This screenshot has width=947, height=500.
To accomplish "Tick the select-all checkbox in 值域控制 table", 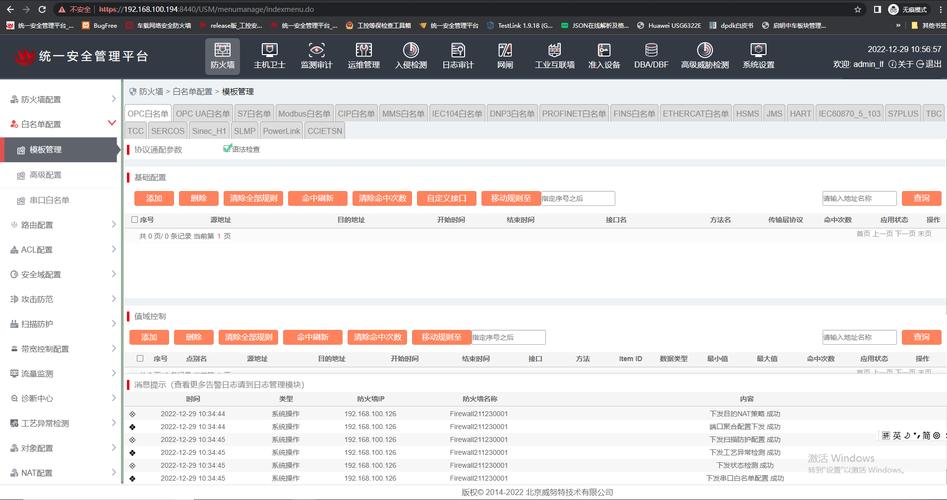I will click(x=140, y=358).
